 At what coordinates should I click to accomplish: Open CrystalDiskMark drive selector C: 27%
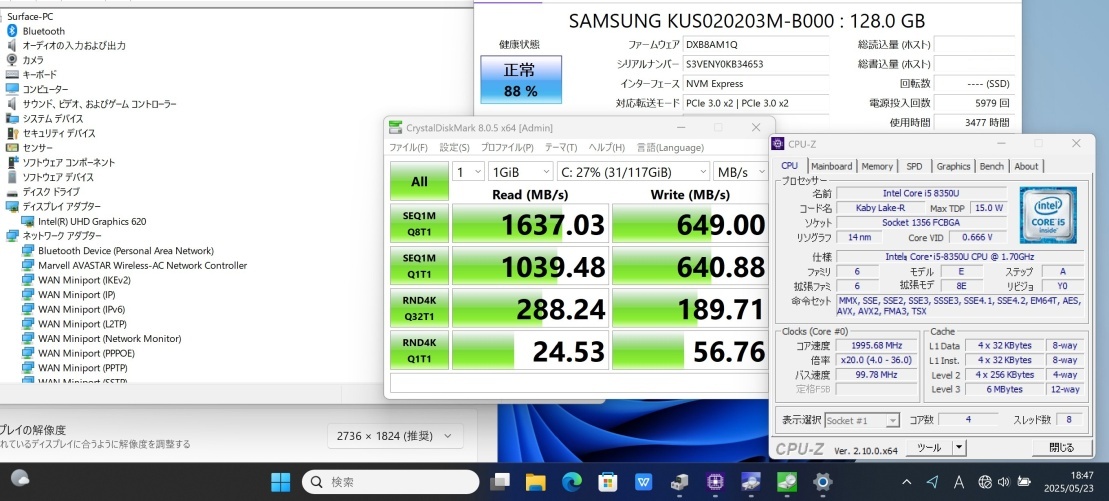tap(633, 171)
